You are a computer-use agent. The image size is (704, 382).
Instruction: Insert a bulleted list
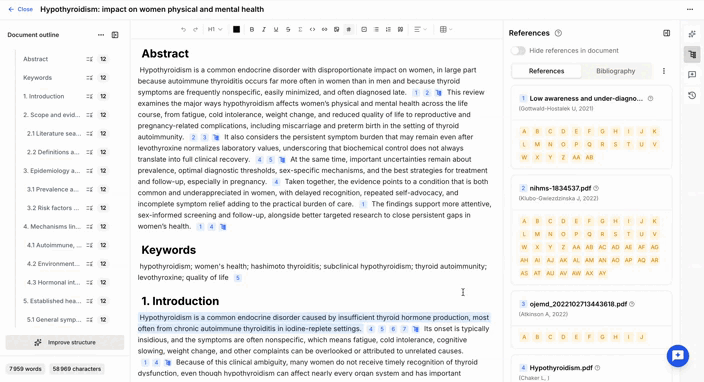tap(376, 30)
